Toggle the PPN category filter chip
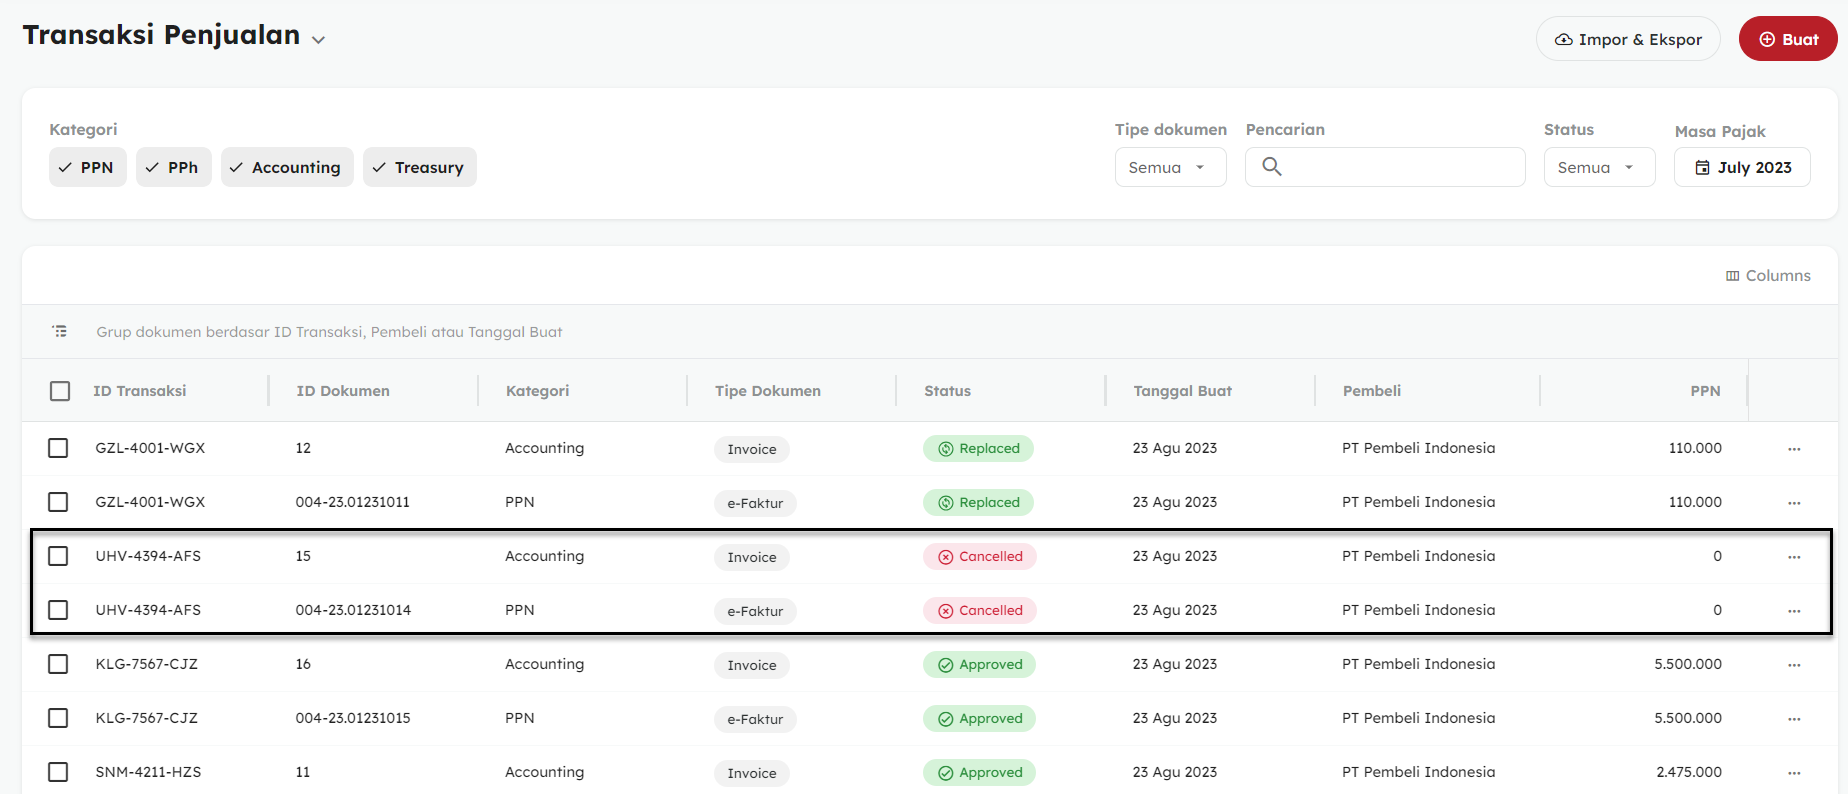 pos(87,167)
